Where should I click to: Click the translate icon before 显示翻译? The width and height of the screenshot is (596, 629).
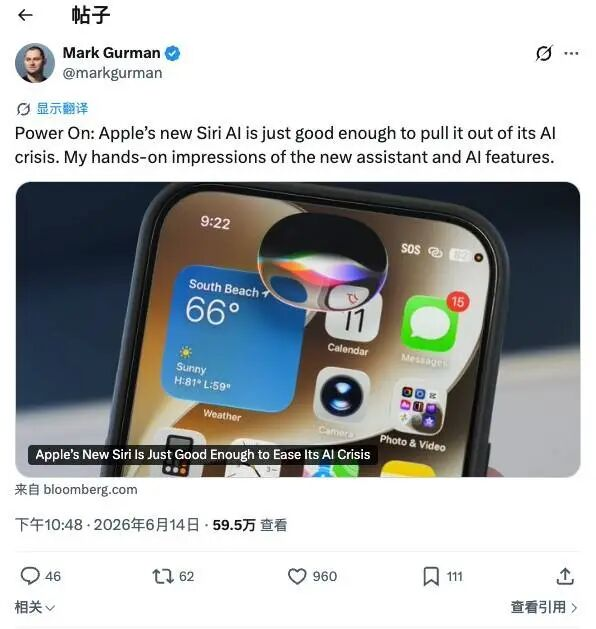[23, 109]
